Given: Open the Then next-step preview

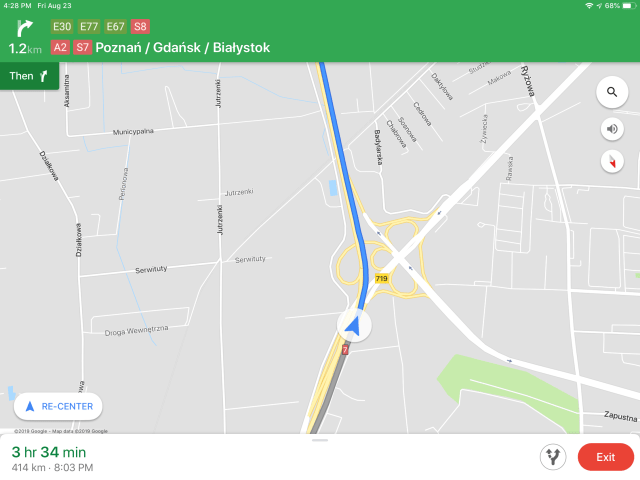Looking at the screenshot, I should pyautogui.click(x=29, y=76).
